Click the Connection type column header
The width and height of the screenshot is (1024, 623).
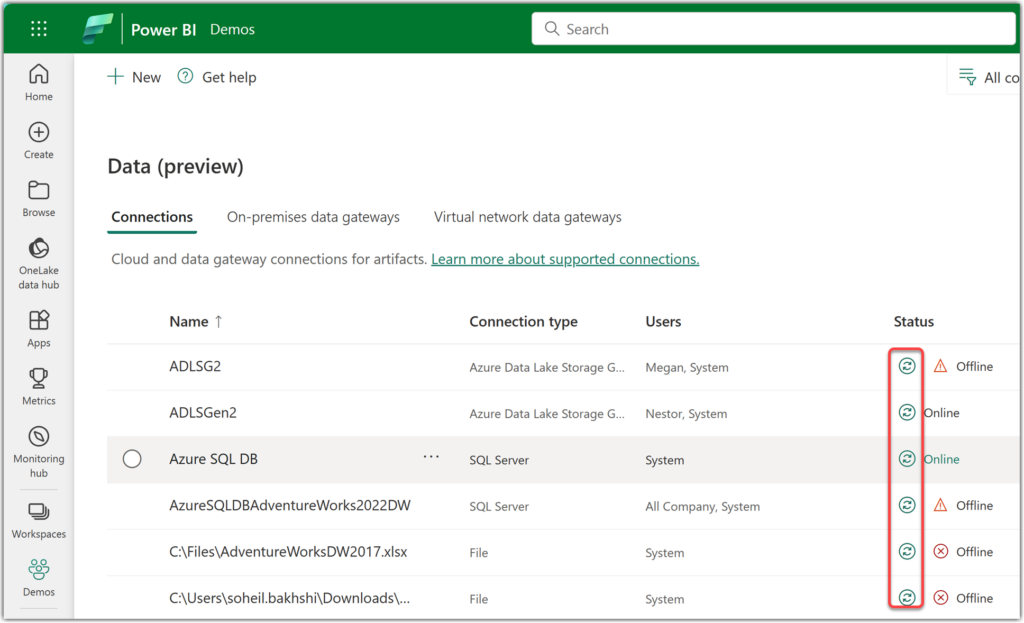click(x=523, y=321)
